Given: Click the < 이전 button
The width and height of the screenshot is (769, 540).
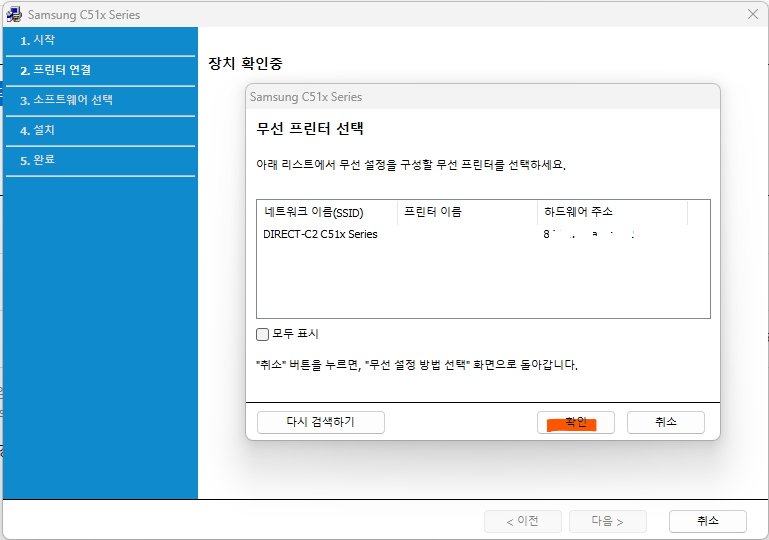Looking at the screenshot, I should point(523,521).
